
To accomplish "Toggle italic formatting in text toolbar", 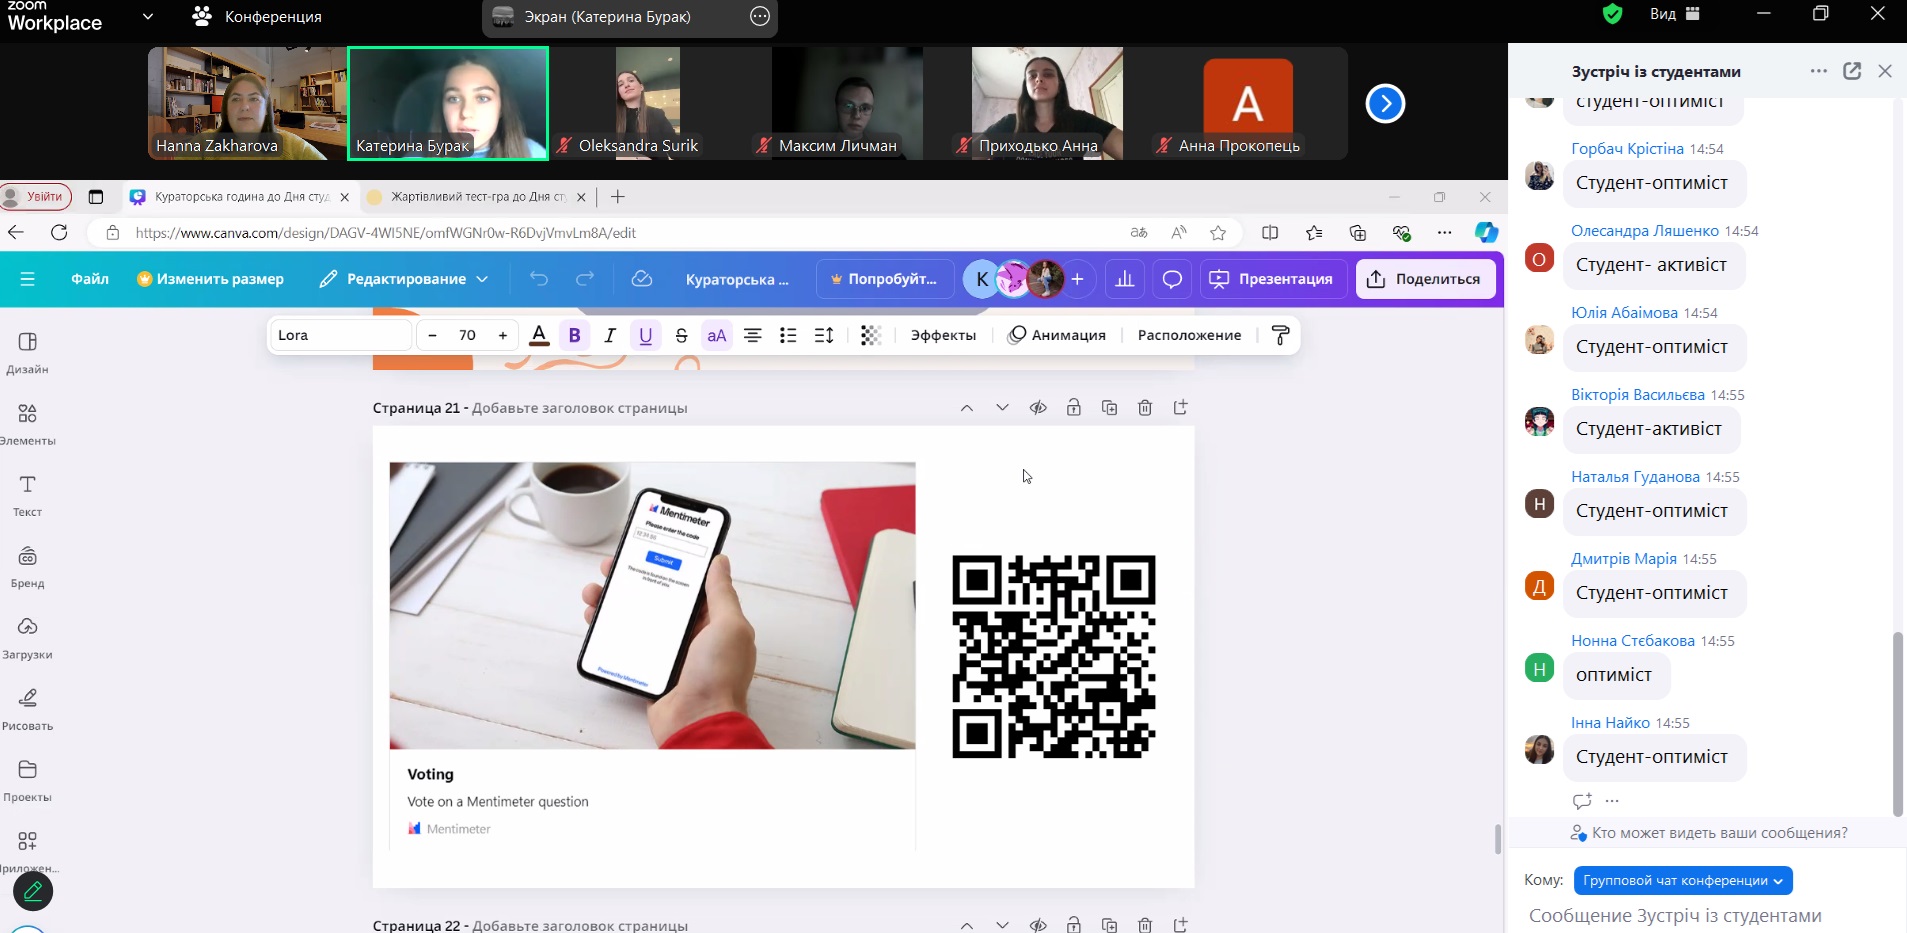I will pyautogui.click(x=610, y=335).
